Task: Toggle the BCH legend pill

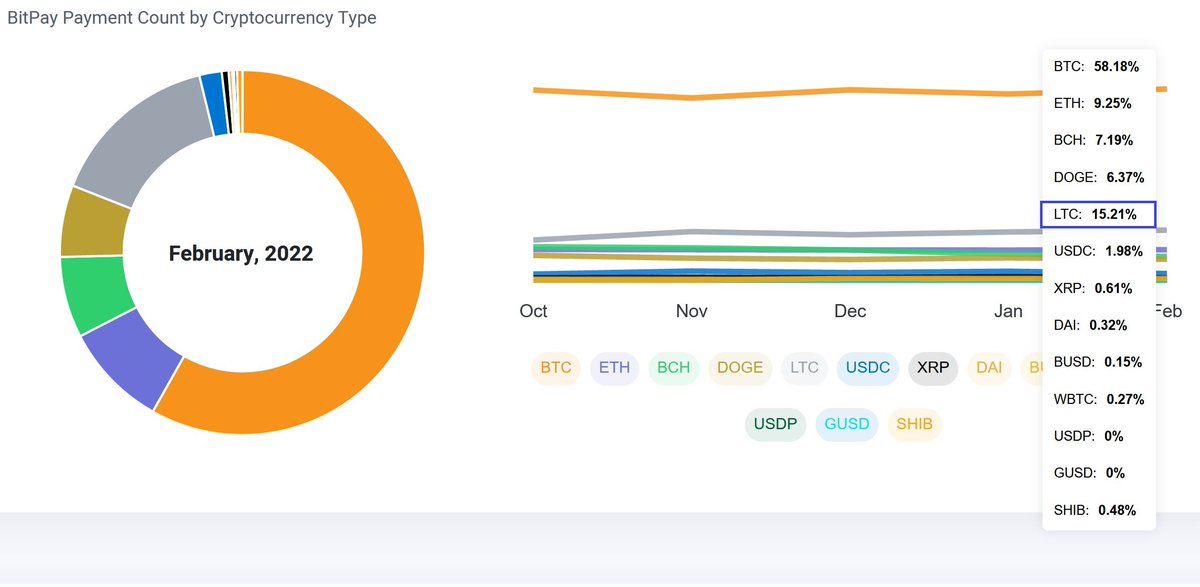Action: [673, 368]
